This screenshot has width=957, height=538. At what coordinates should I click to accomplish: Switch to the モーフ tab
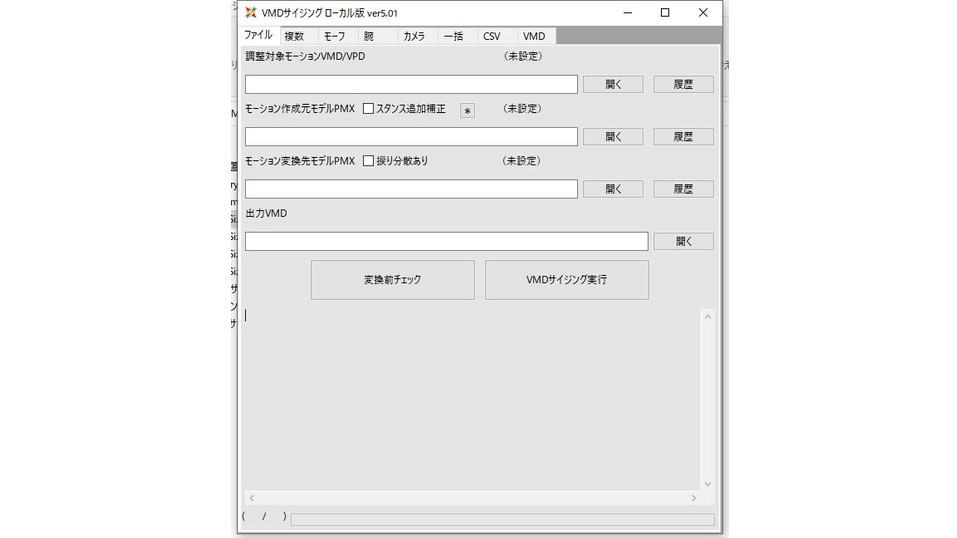[x=334, y=36]
